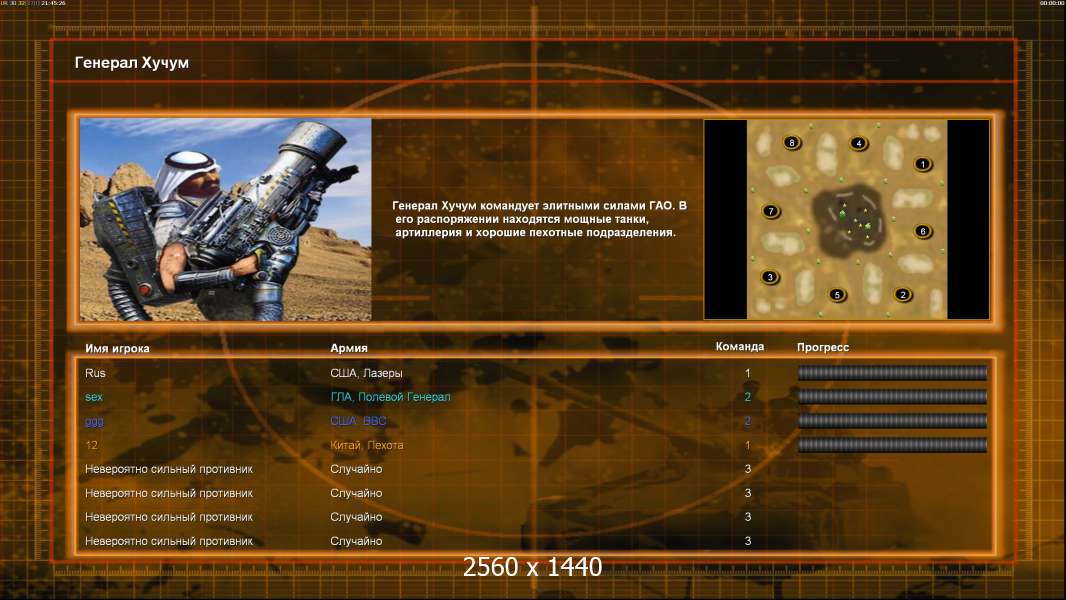Click start position marker 7 on the minimap
Image resolution: width=1066 pixels, height=600 pixels.
(770, 211)
